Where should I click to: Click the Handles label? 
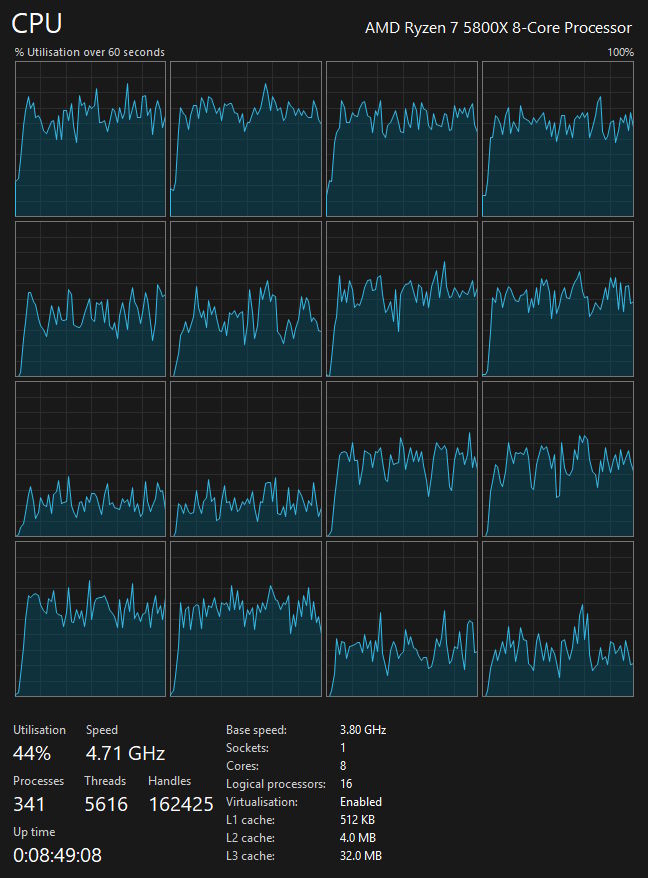click(x=170, y=781)
